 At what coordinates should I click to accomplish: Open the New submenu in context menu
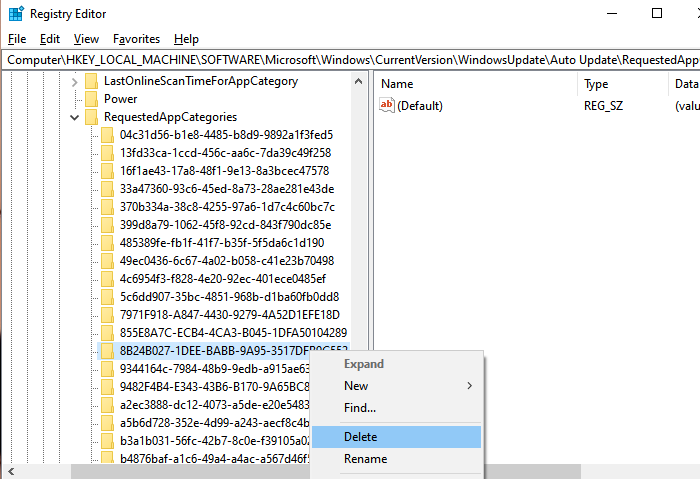point(396,386)
